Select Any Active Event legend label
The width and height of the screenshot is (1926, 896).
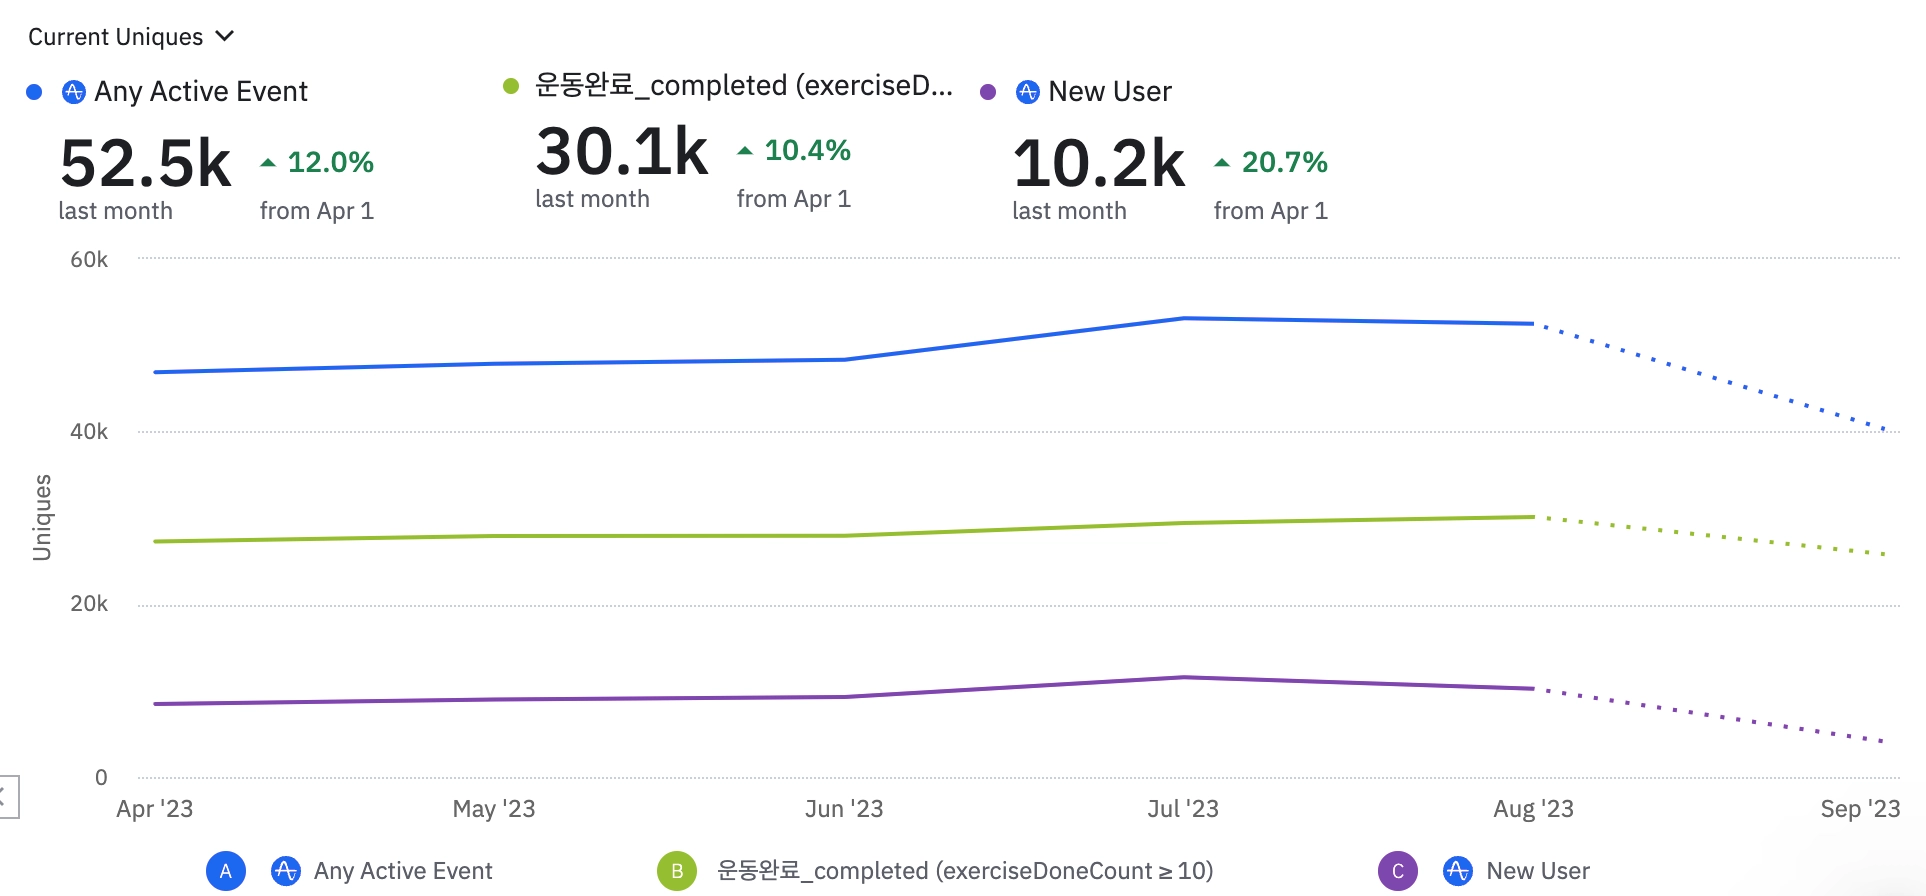pos(403,871)
